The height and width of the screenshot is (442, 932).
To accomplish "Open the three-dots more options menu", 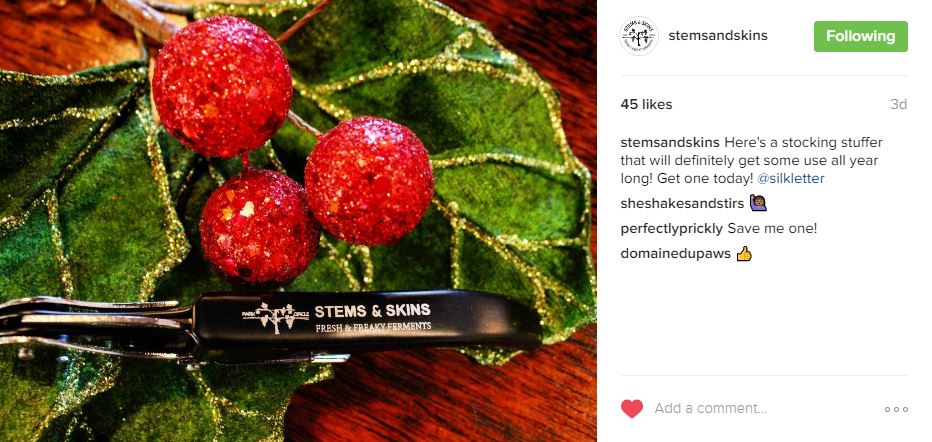I will 896,409.
